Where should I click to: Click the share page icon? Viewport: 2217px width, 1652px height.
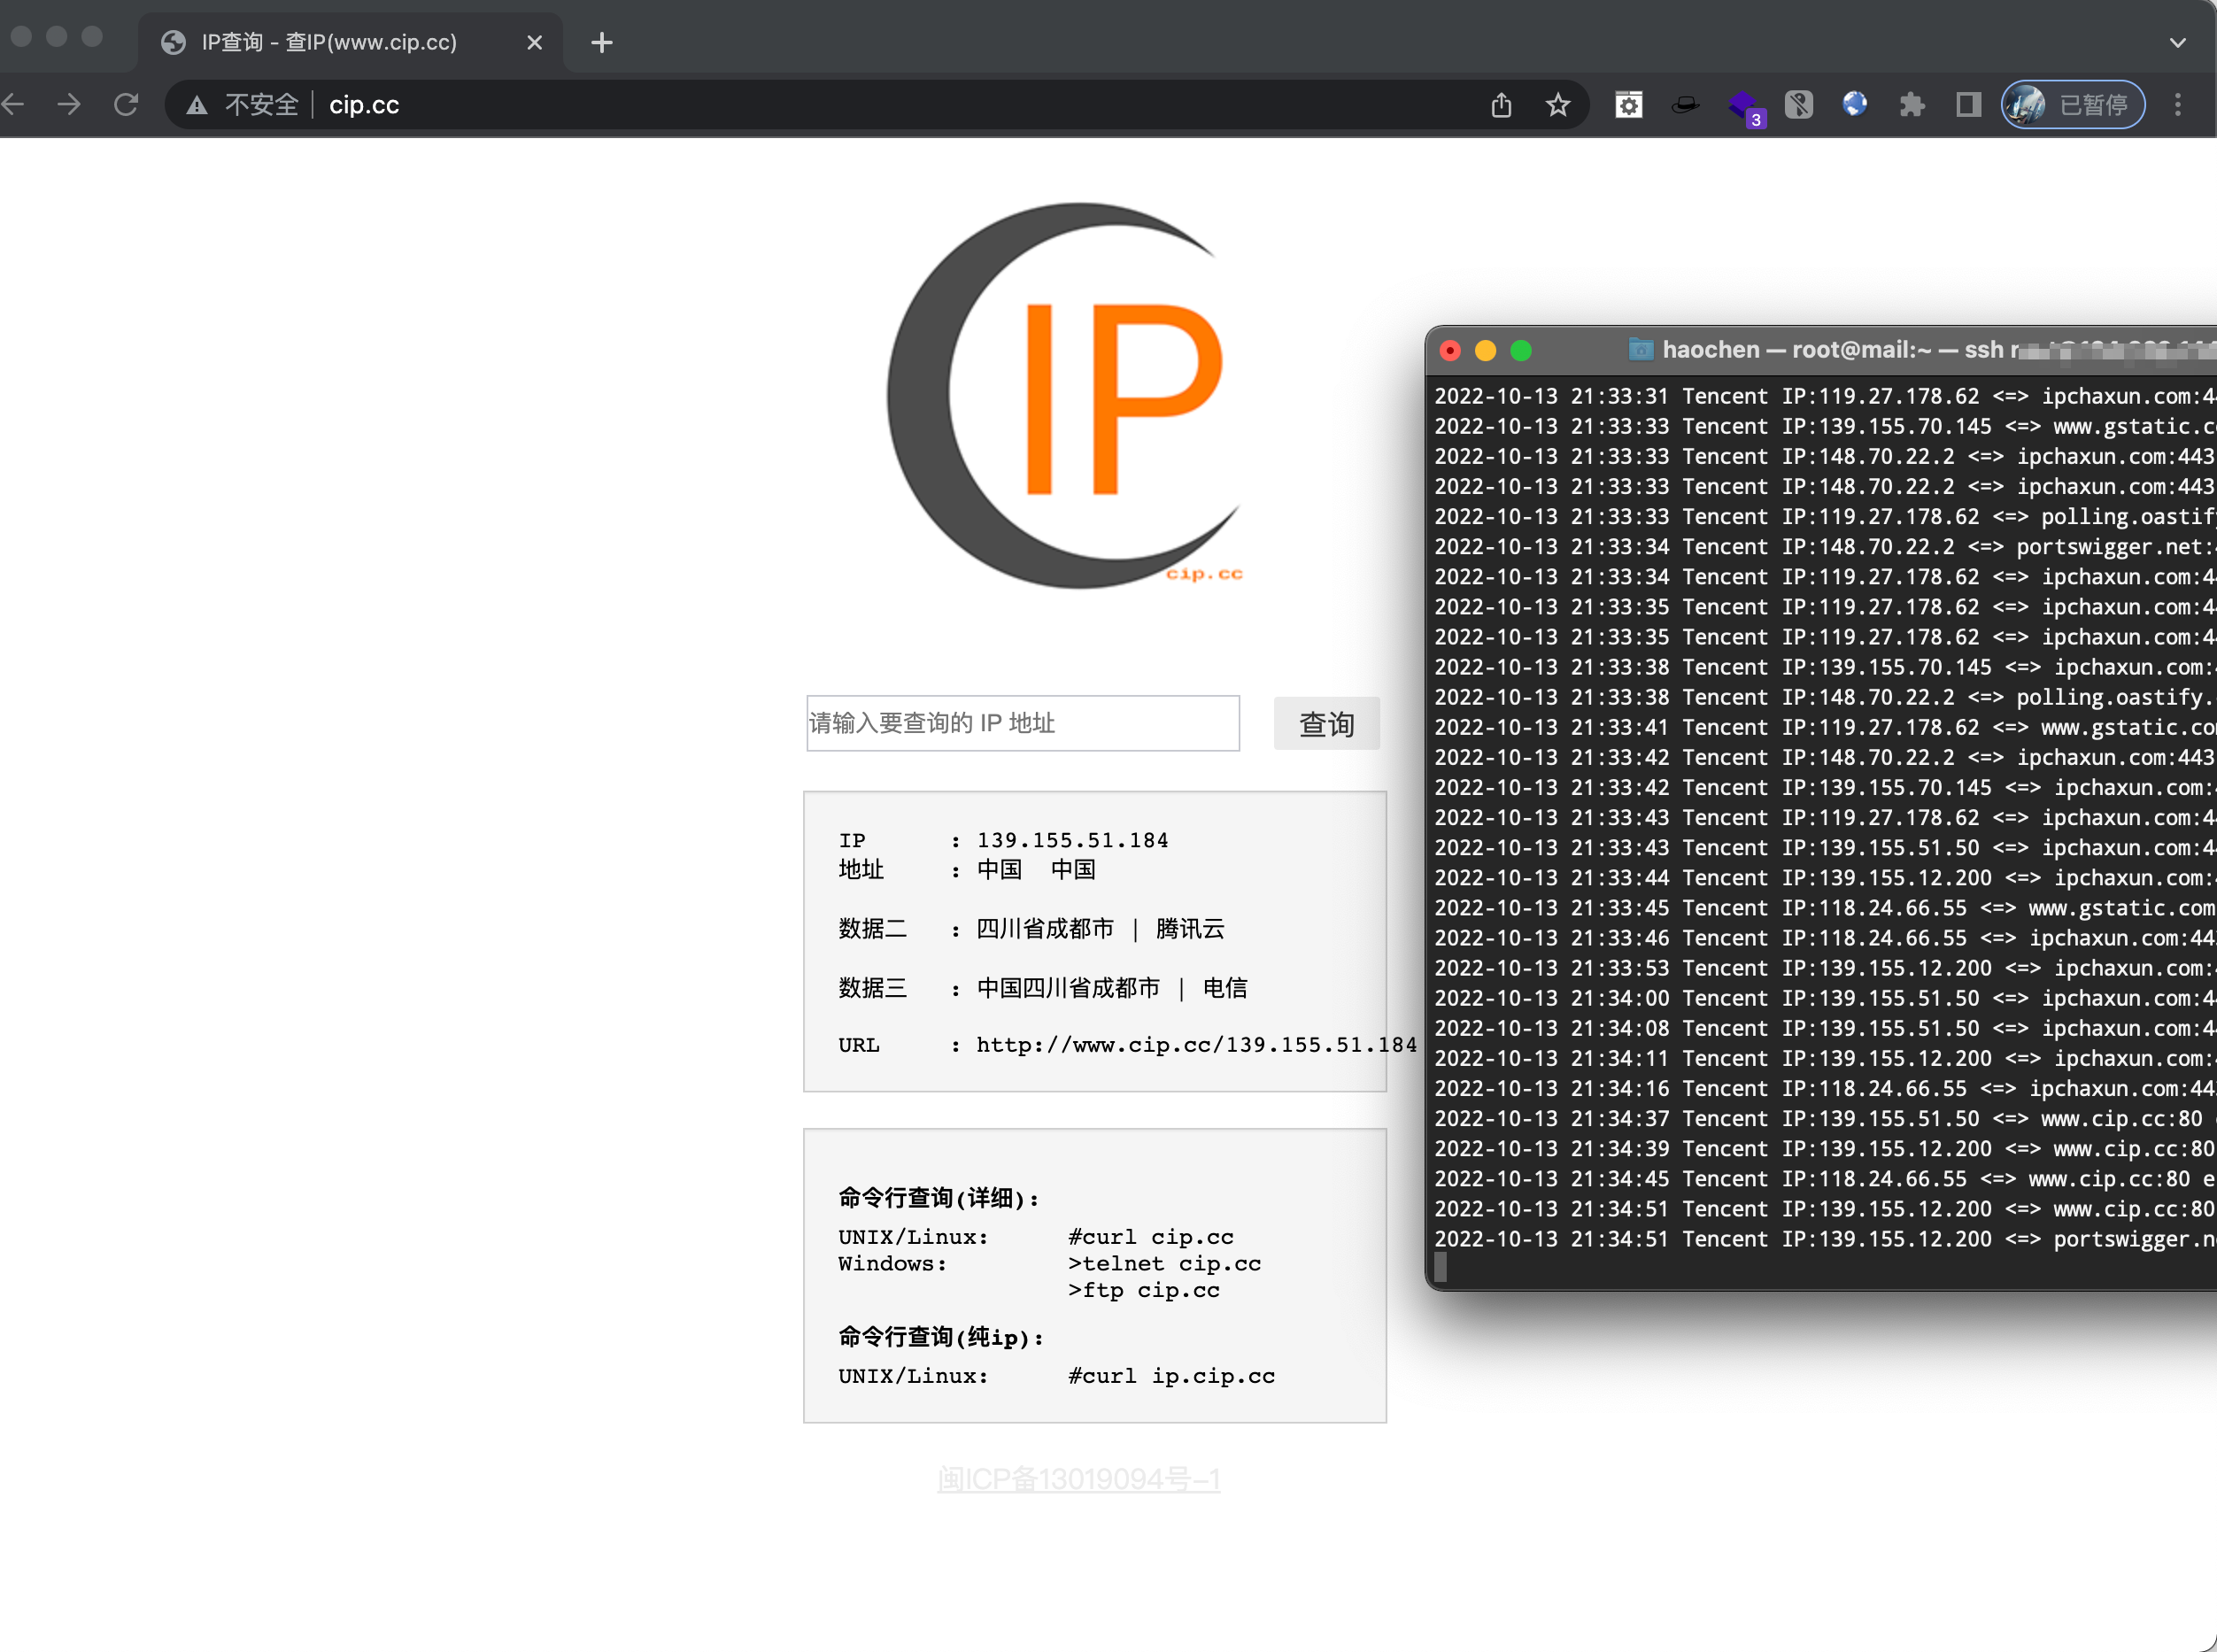(x=1501, y=105)
